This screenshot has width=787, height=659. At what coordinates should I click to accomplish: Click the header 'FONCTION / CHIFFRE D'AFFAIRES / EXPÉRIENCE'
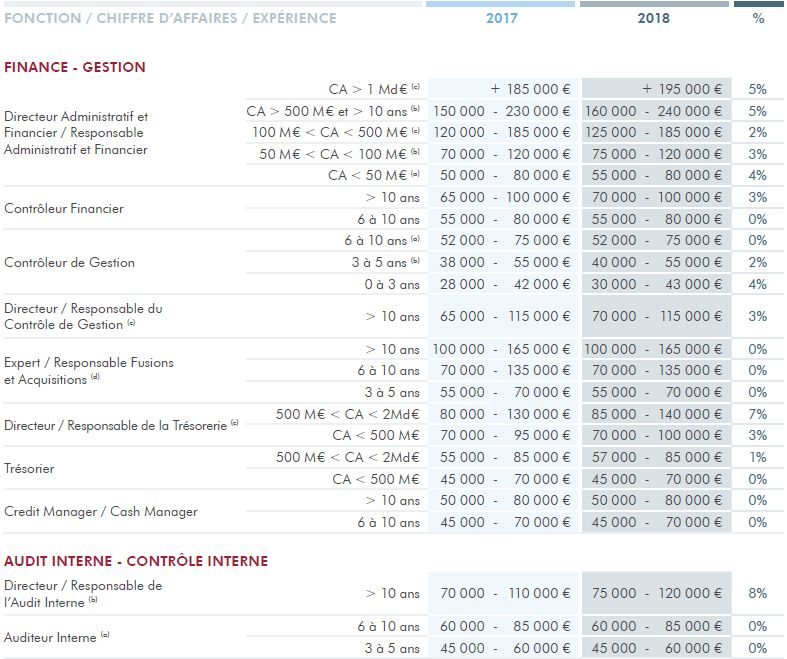(170, 18)
